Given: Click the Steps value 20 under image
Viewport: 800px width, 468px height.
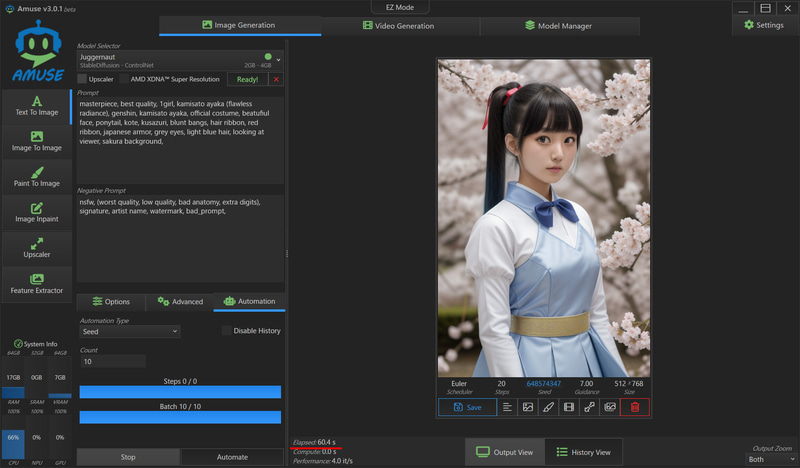Looking at the screenshot, I should tap(502, 383).
